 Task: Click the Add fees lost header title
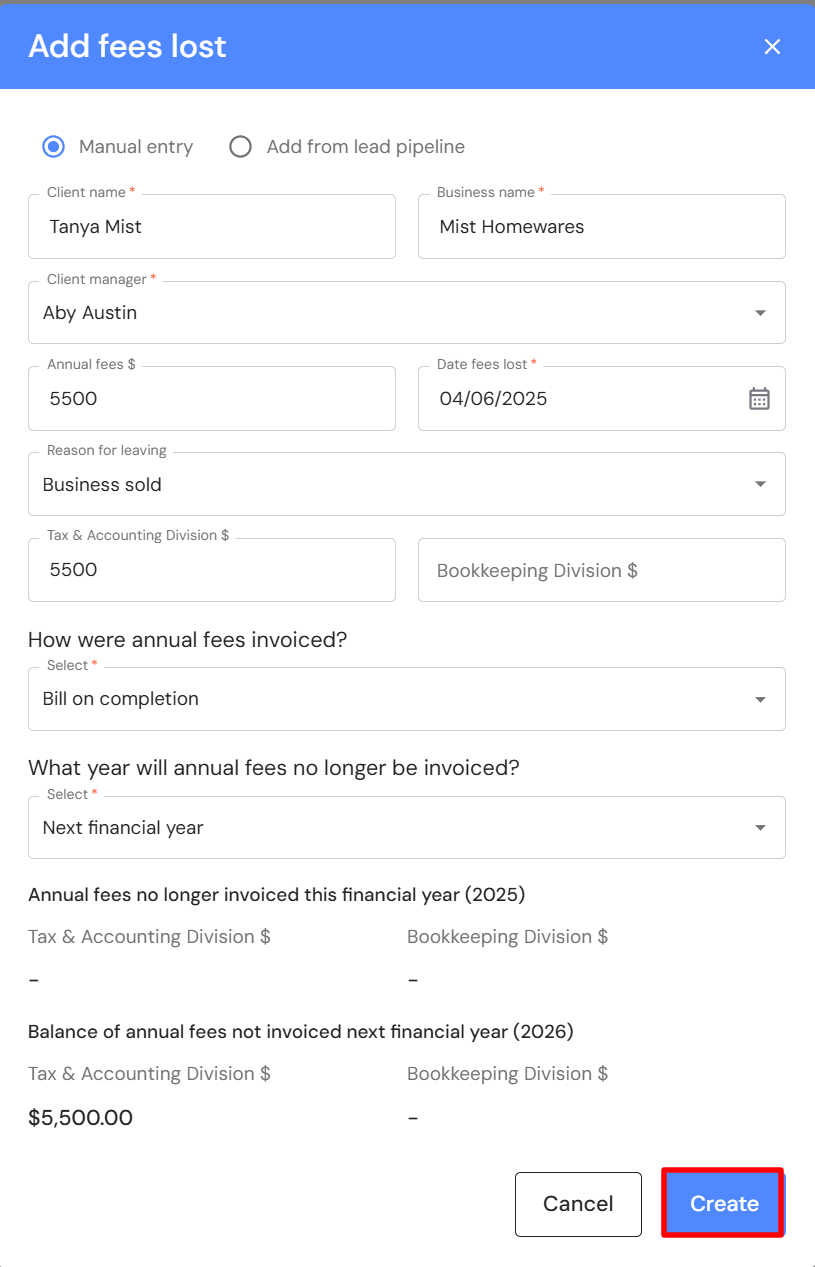click(x=127, y=46)
